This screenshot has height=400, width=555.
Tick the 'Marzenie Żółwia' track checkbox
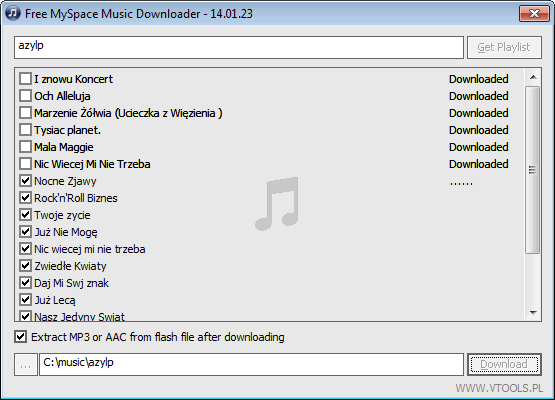click(25, 113)
